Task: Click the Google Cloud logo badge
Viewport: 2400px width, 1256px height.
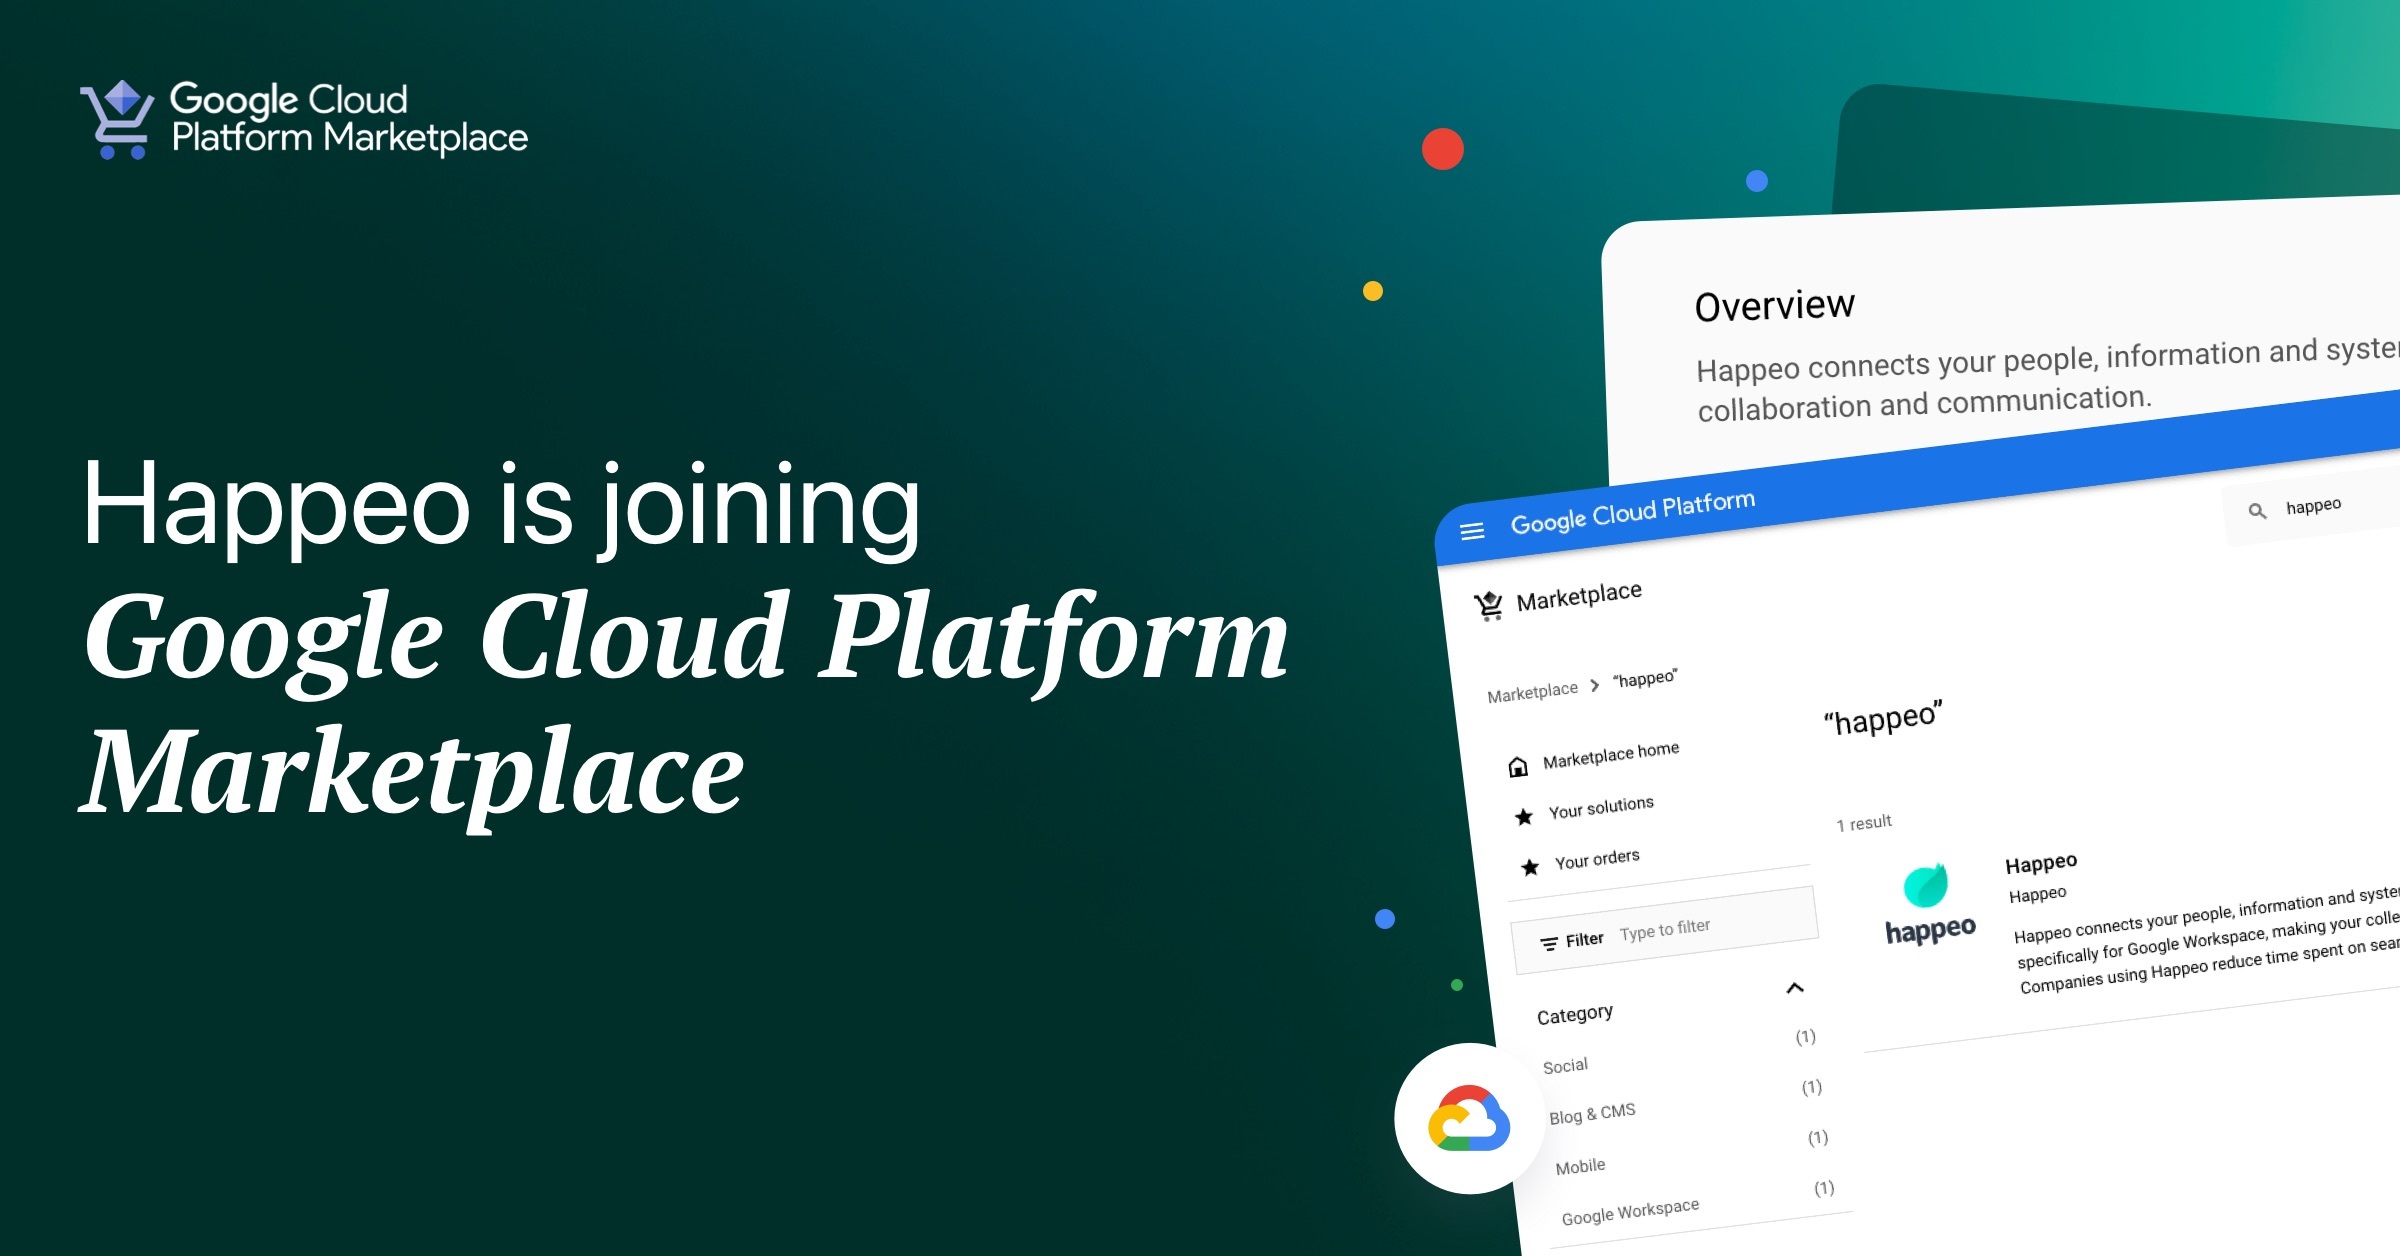Action: point(1469,1119)
